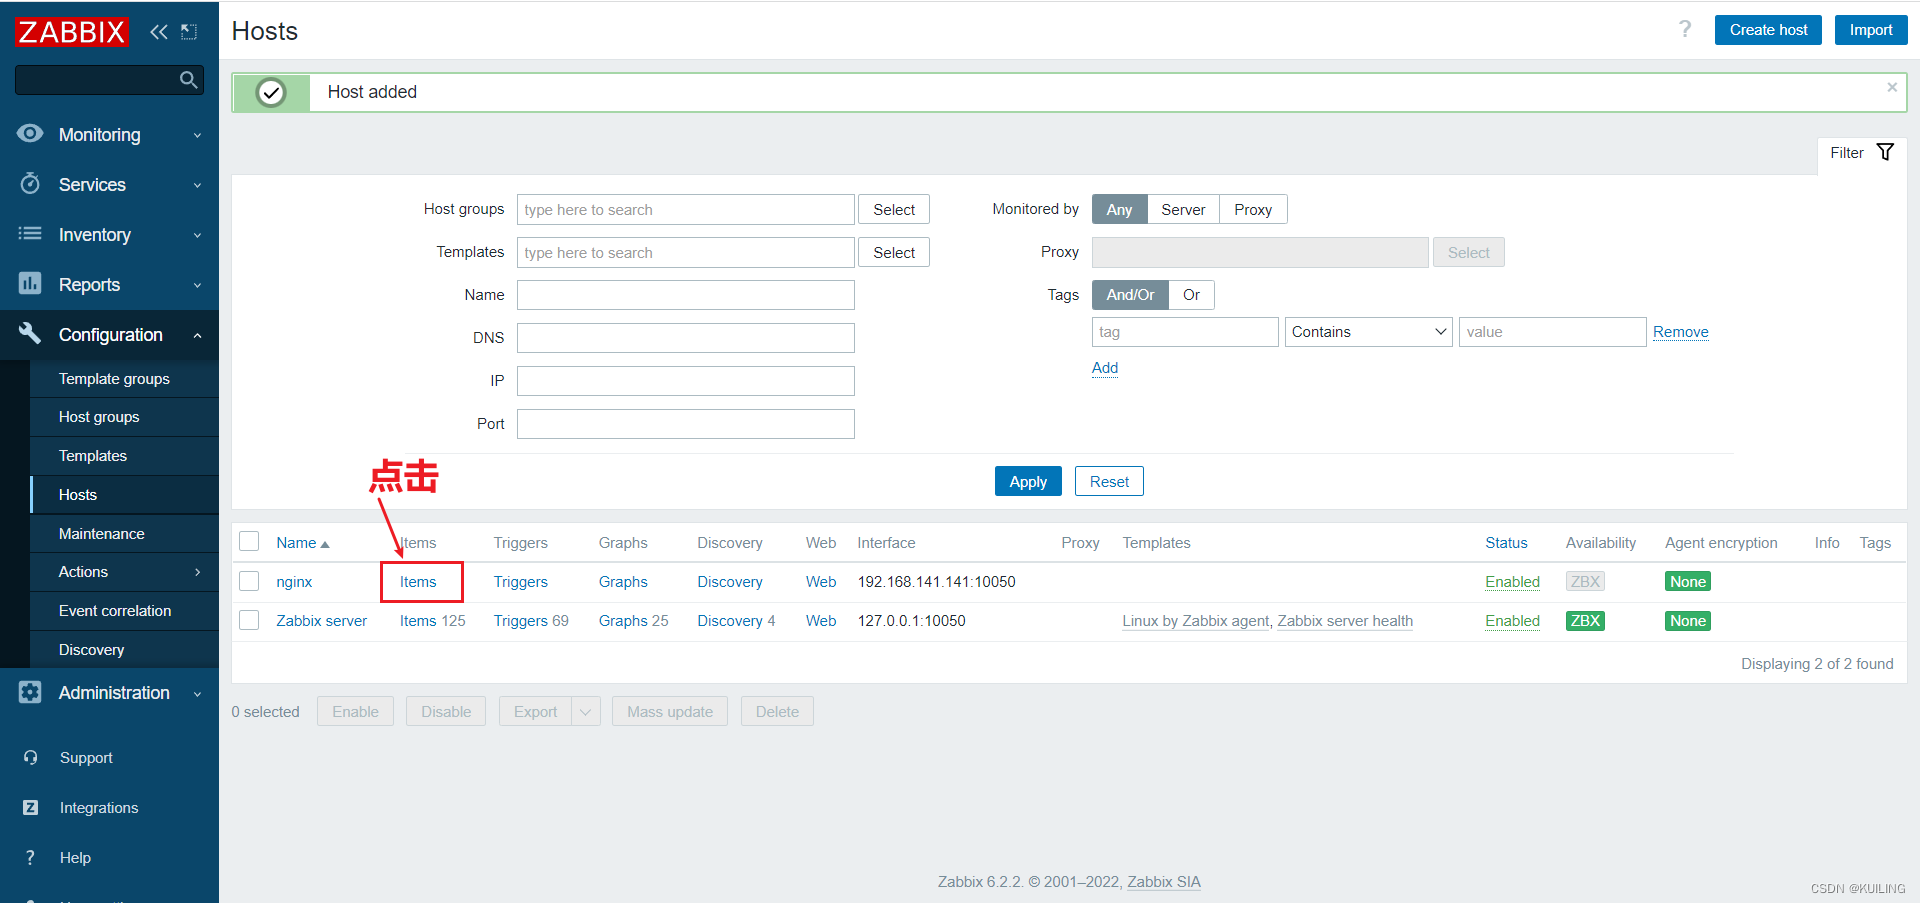
Task: Click the search magnifier icon in sidebar
Action: tap(188, 80)
